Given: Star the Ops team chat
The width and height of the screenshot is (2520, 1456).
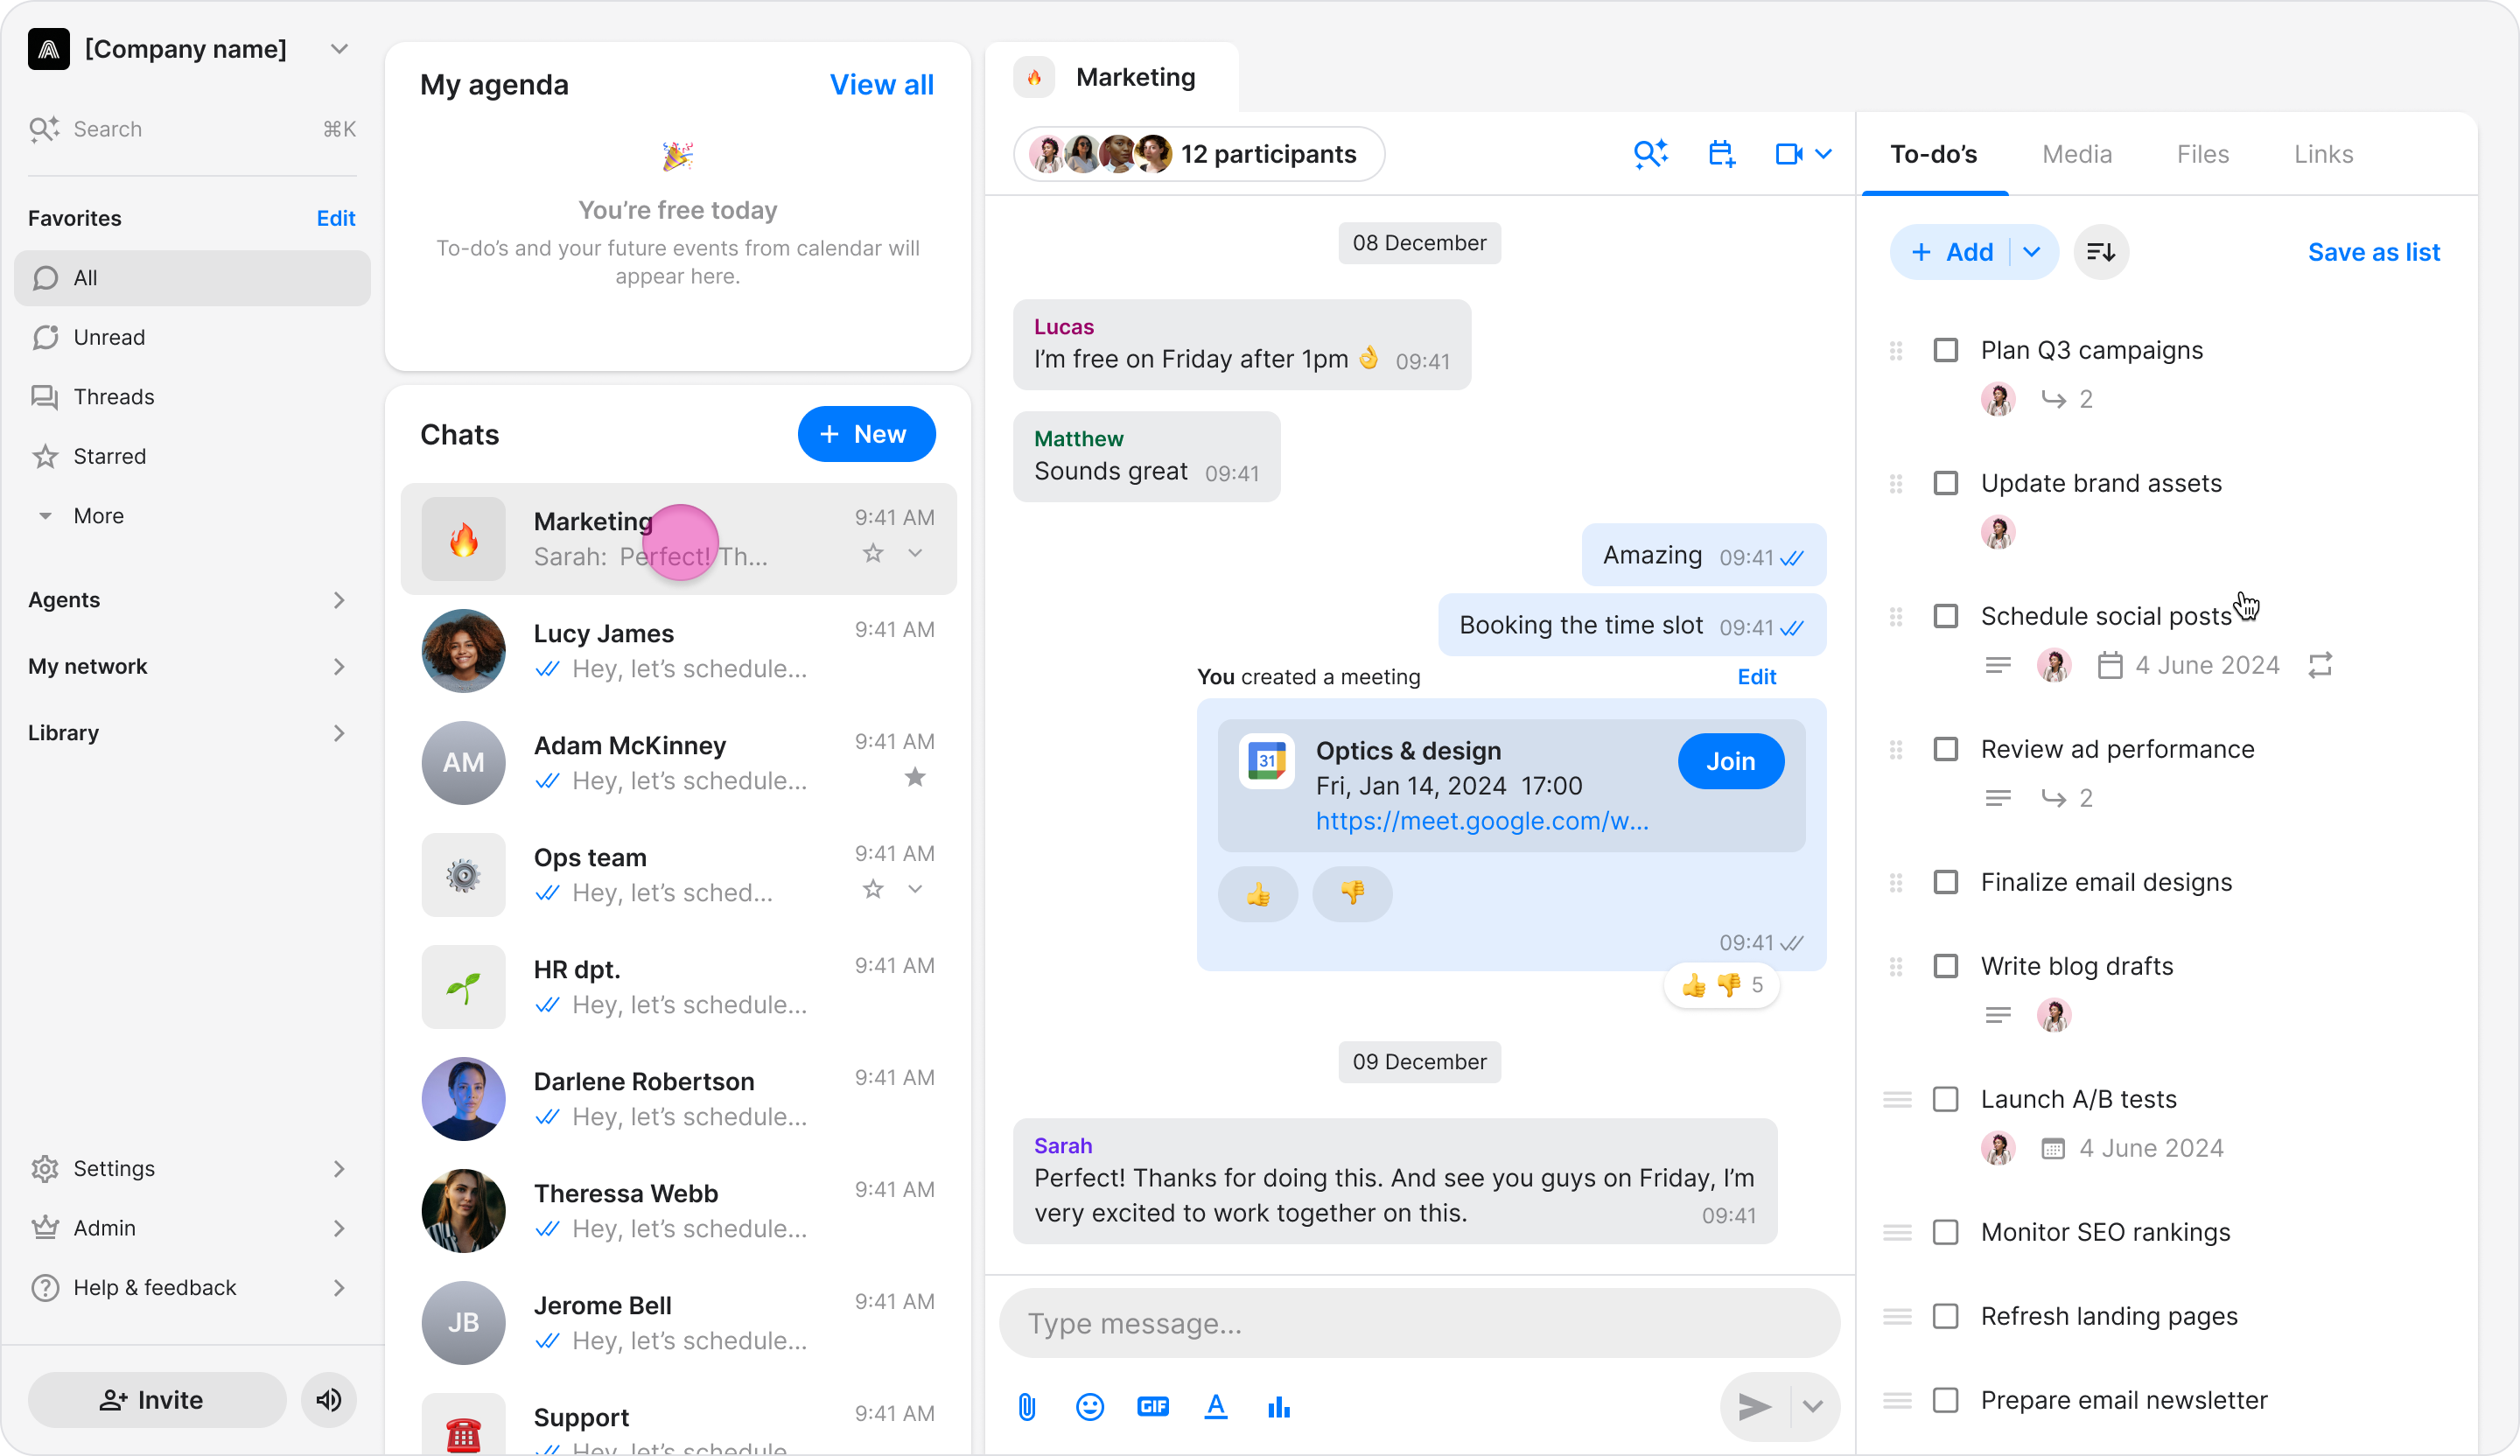Looking at the screenshot, I should pos(873,889).
